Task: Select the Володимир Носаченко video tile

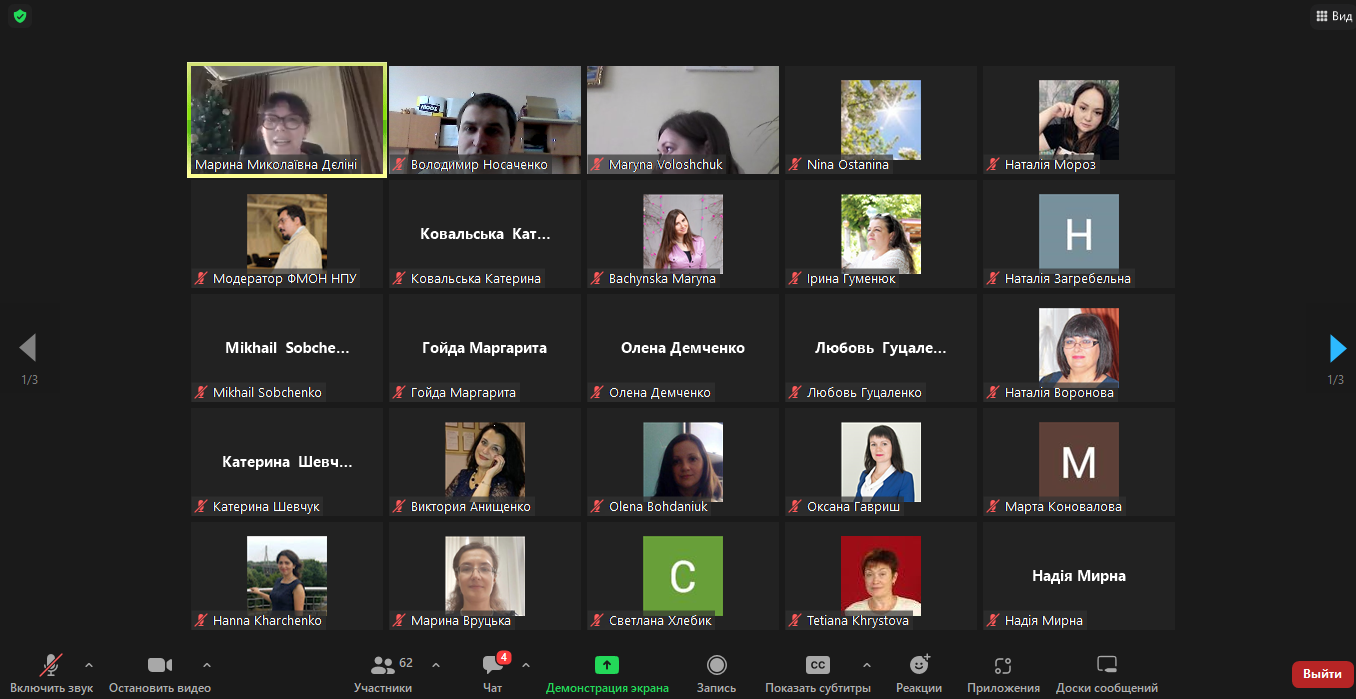Action: 485,120
